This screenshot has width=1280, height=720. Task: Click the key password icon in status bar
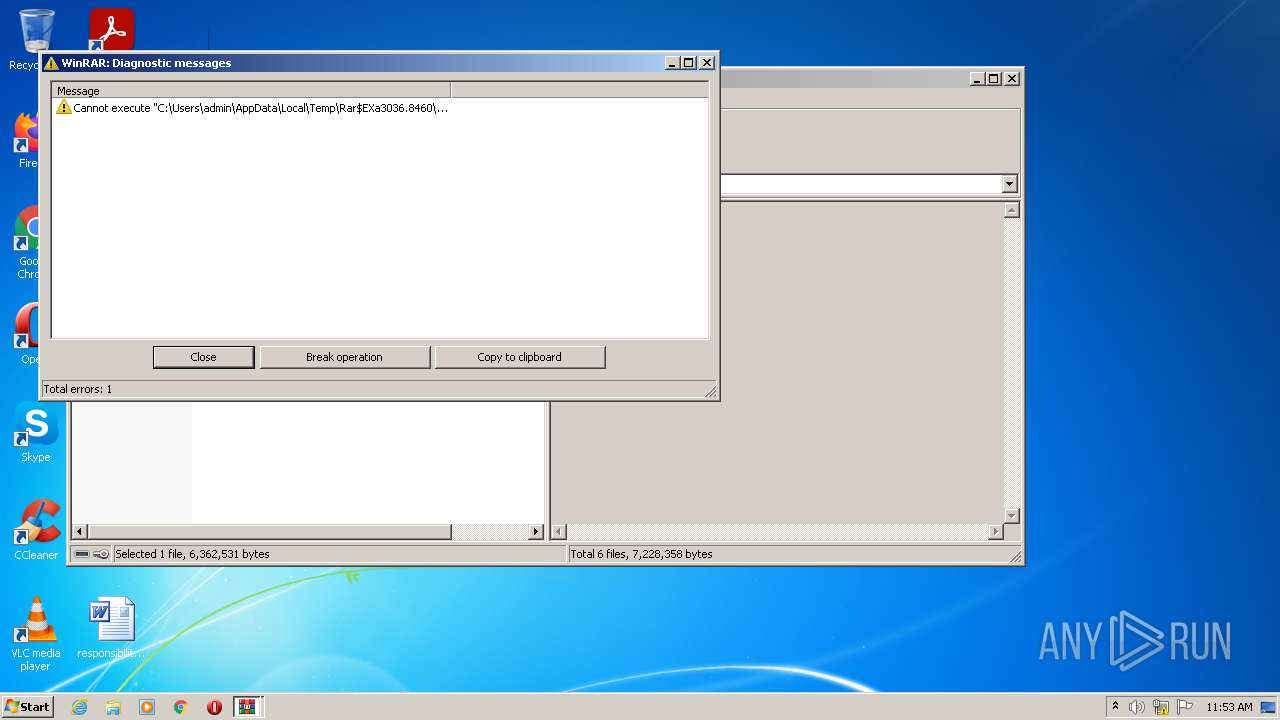coord(101,554)
